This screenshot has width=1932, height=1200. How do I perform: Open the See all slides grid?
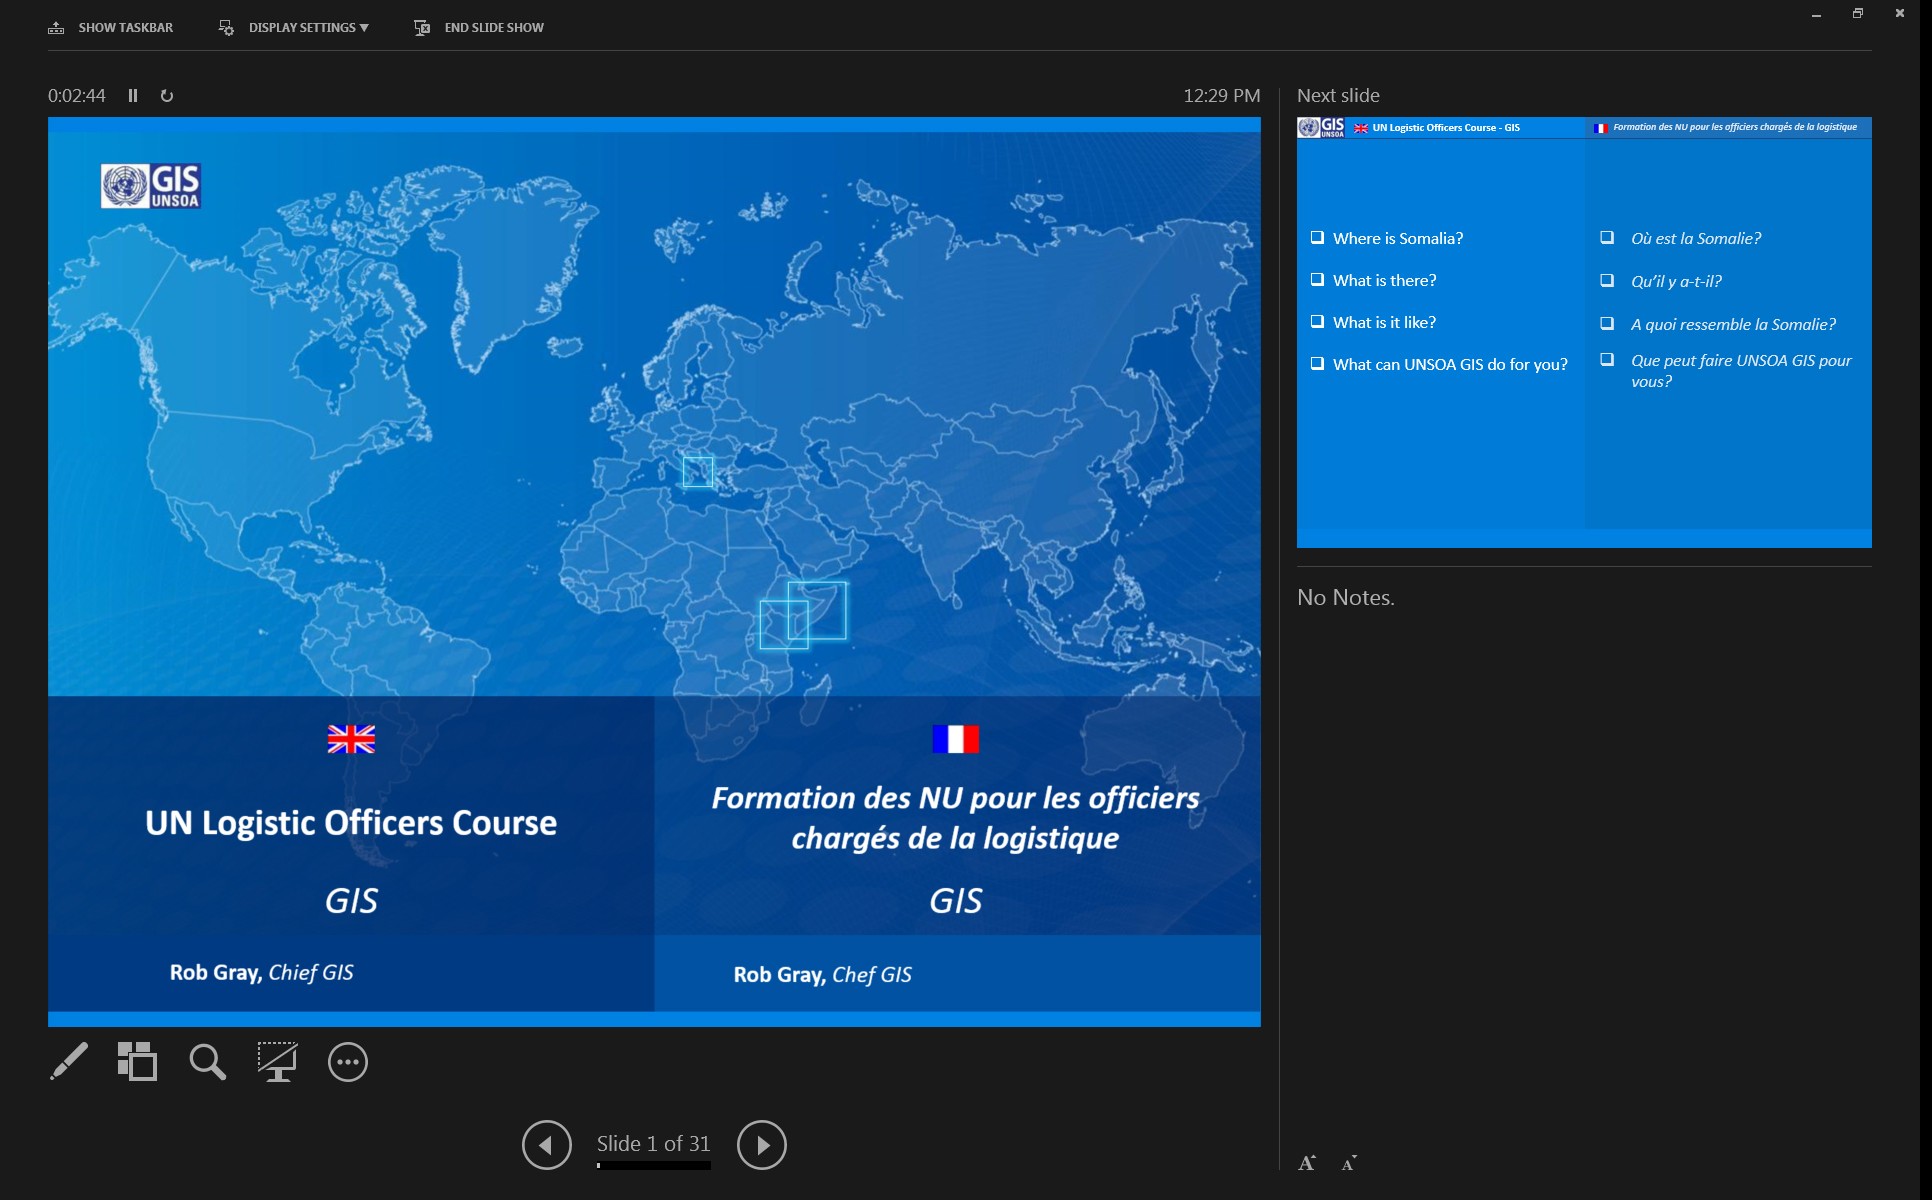tap(137, 1061)
